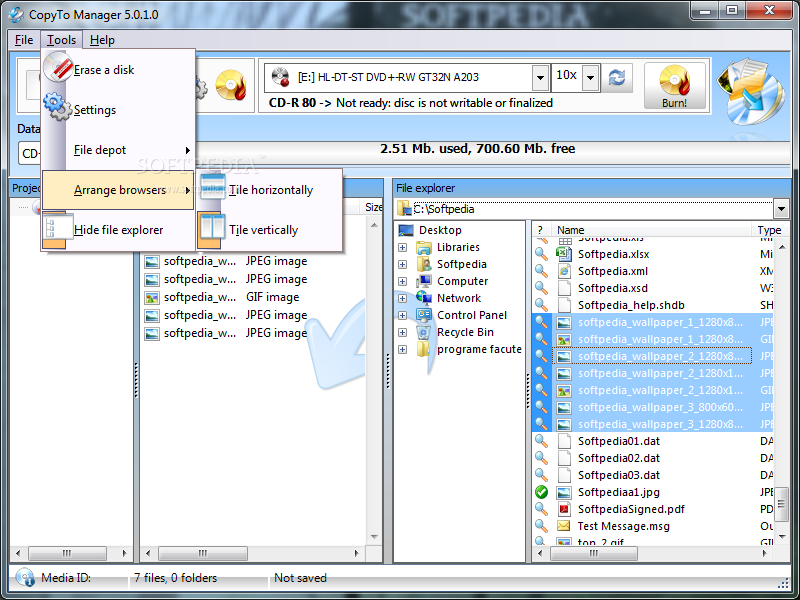Sort file explorer by Type column

(769, 230)
